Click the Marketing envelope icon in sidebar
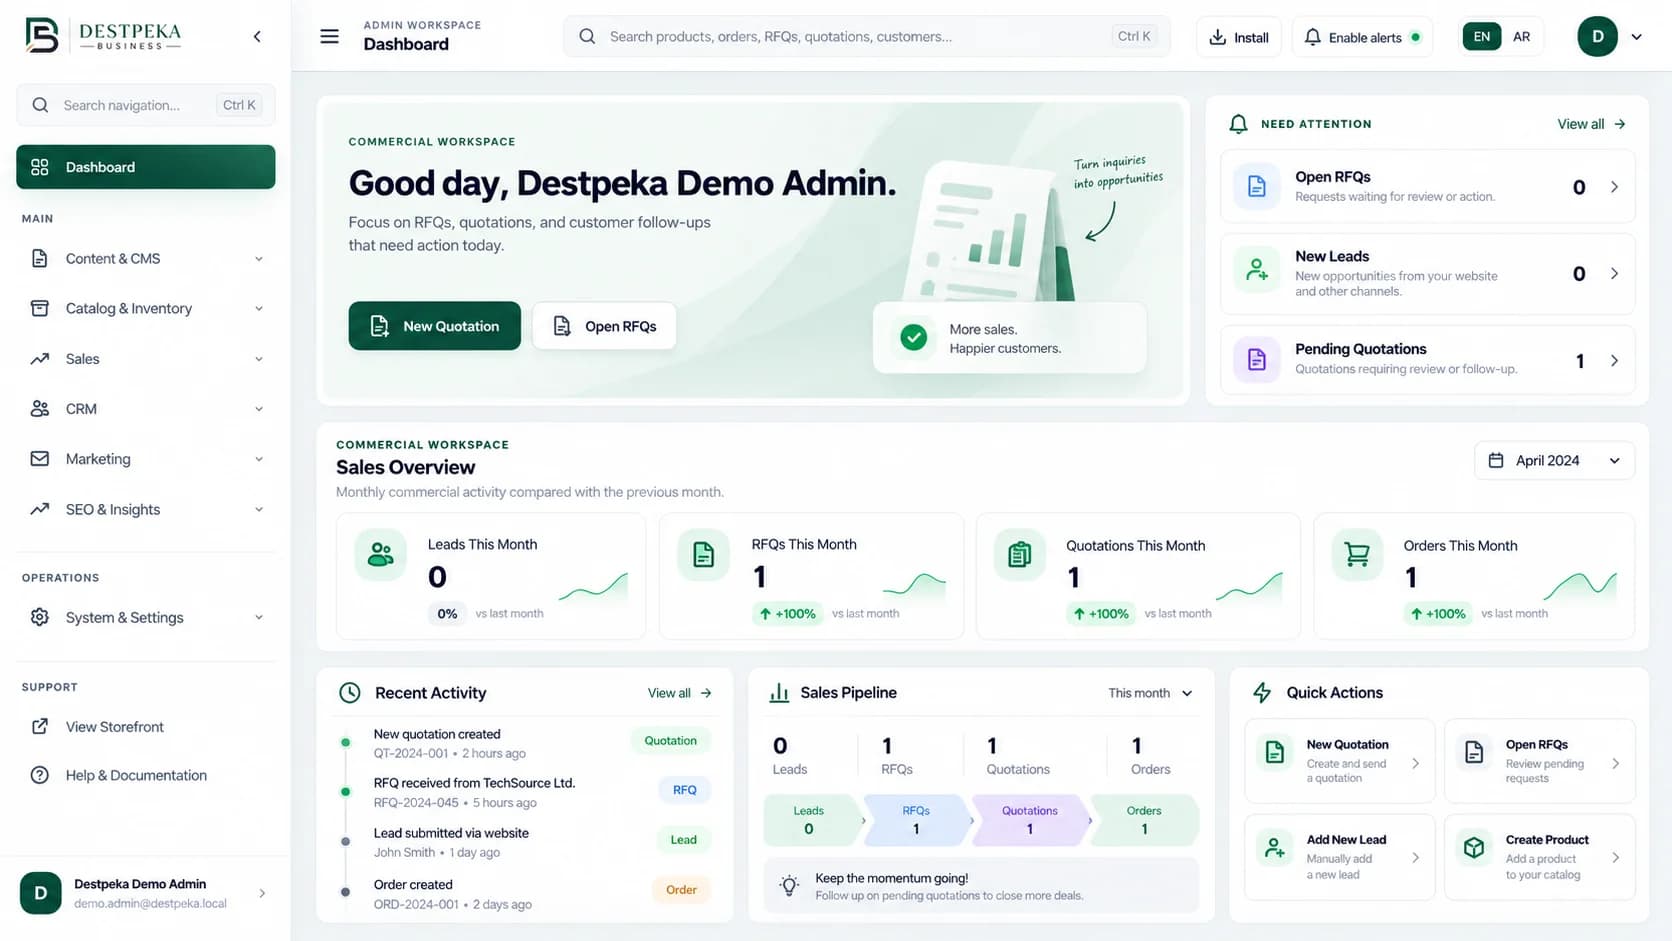1672x941 pixels. pyautogui.click(x=40, y=458)
